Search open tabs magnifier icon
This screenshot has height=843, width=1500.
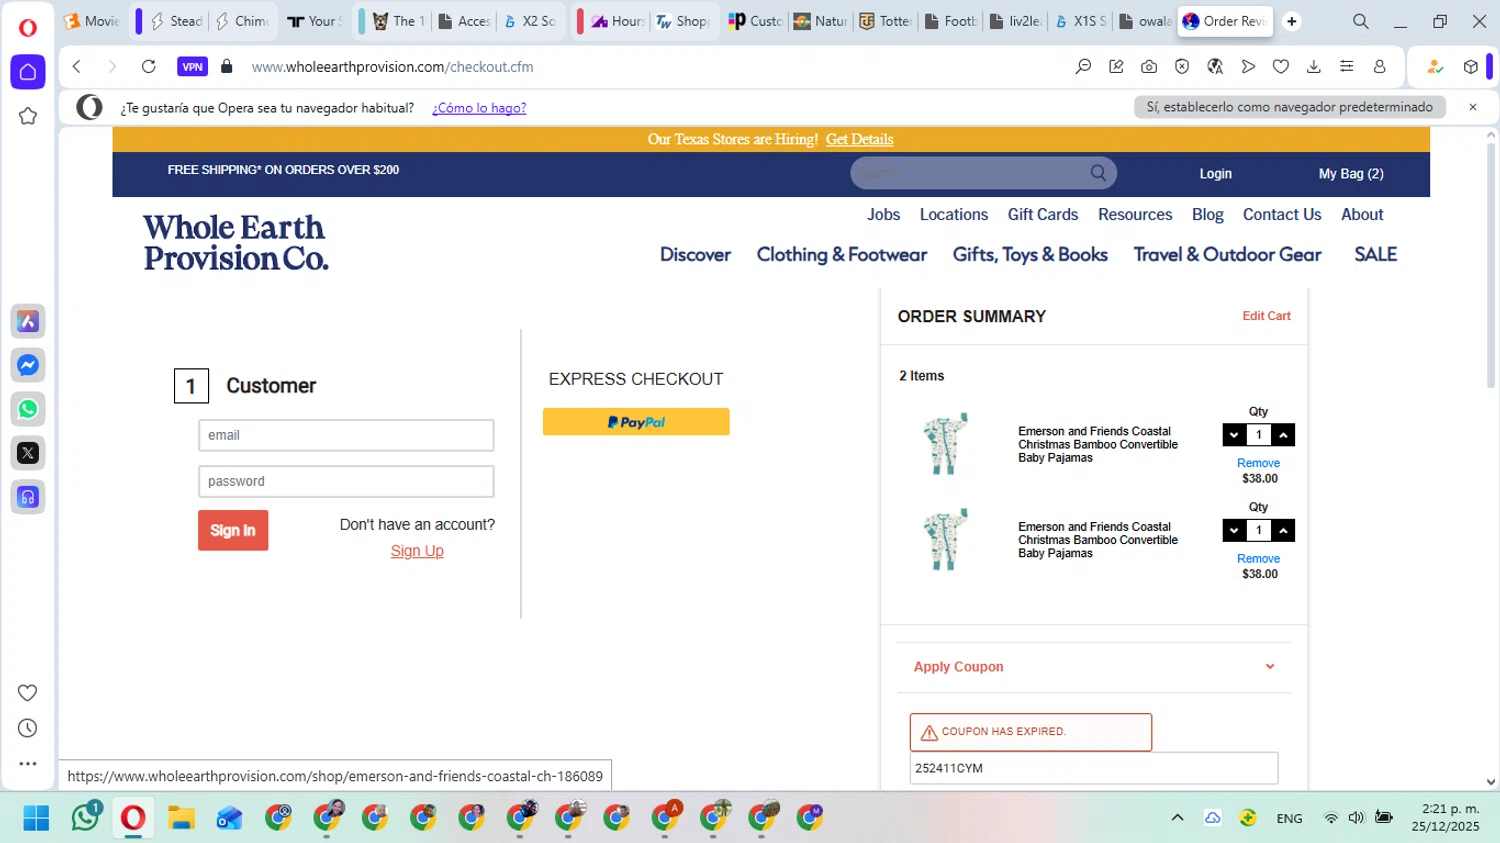click(x=1361, y=21)
